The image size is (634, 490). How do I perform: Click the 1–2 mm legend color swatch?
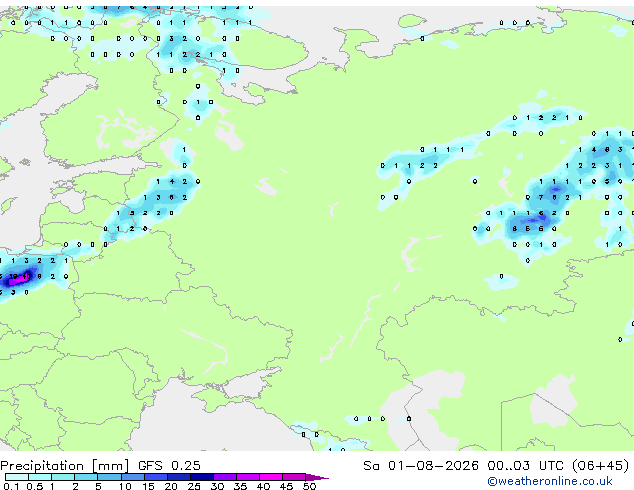pos(63,477)
